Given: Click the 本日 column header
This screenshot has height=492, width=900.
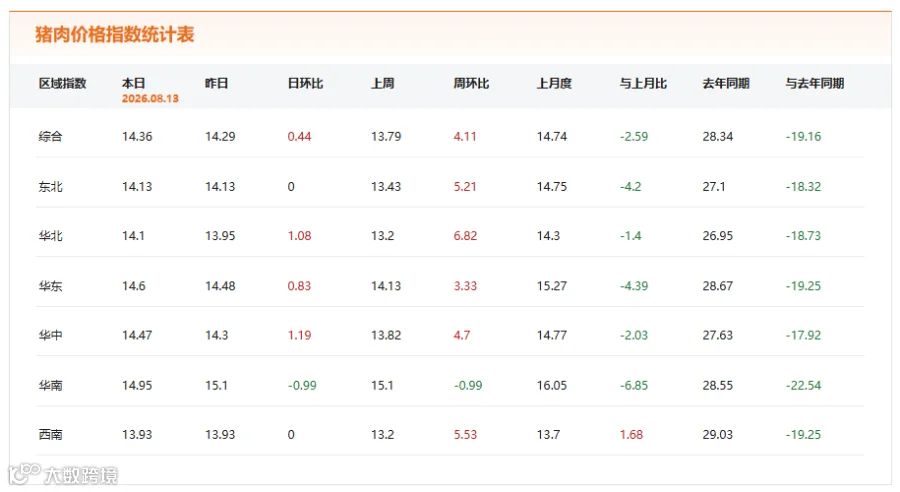Looking at the screenshot, I should tap(134, 83).
